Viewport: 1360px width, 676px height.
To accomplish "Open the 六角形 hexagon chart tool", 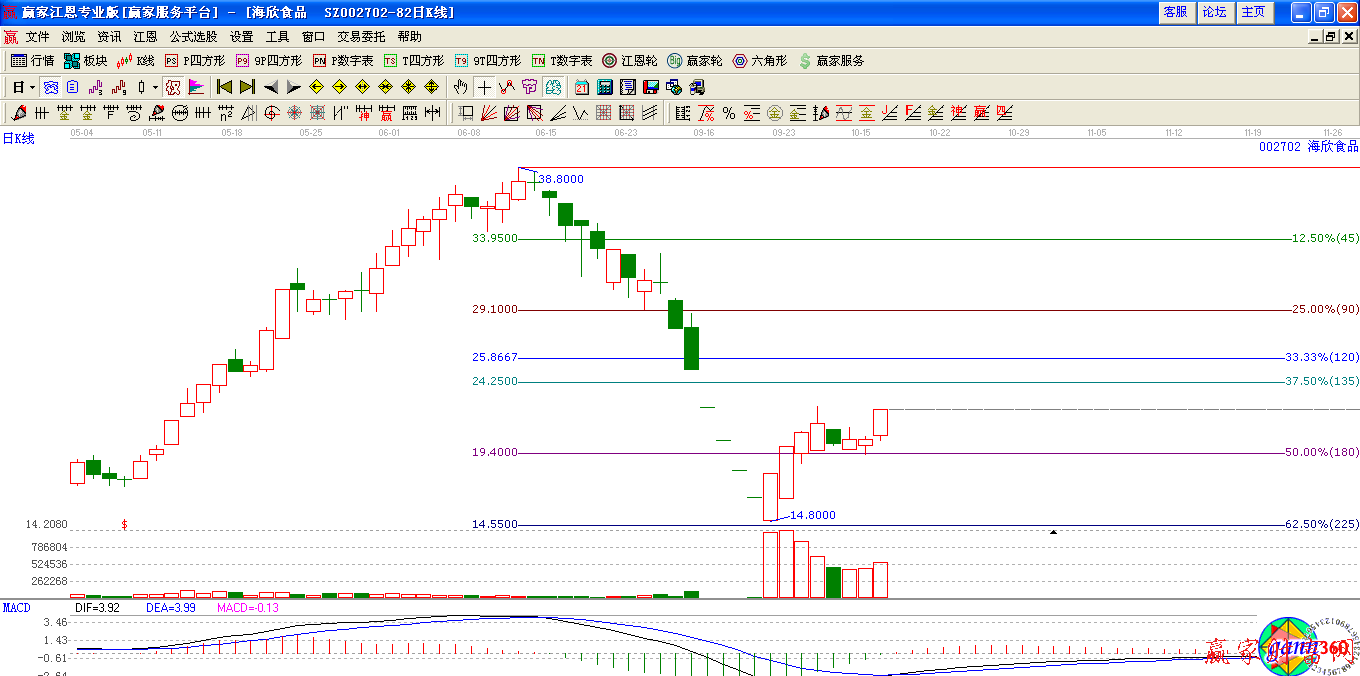I will (x=759, y=61).
